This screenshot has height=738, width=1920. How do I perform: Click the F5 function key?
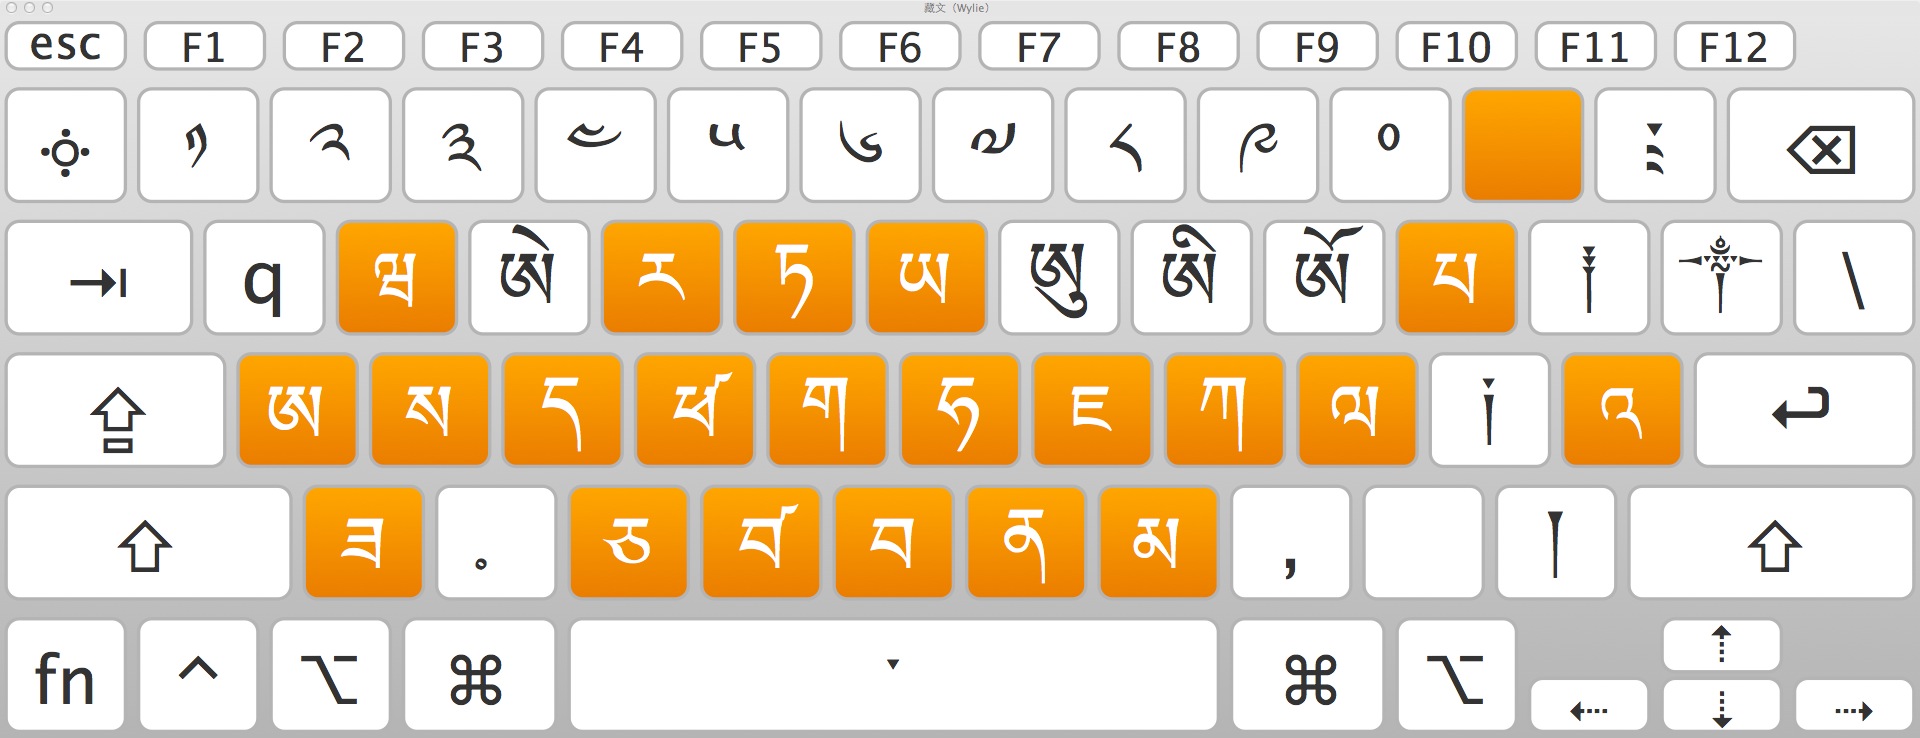click(760, 46)
